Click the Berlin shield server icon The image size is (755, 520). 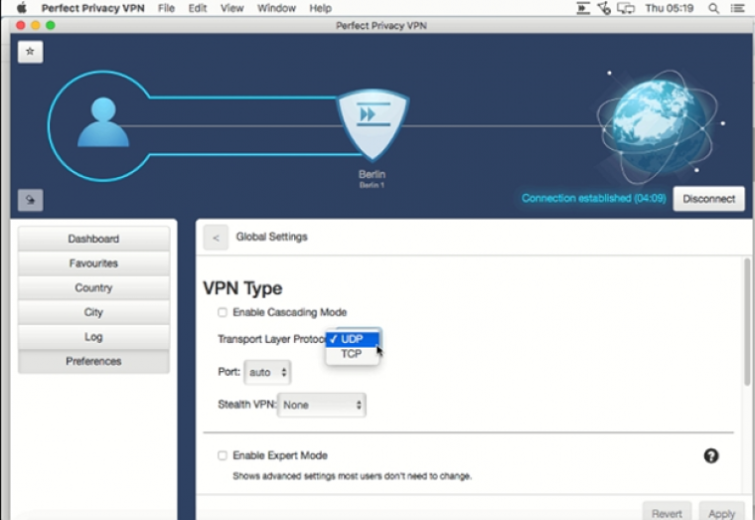click(372, 124)
